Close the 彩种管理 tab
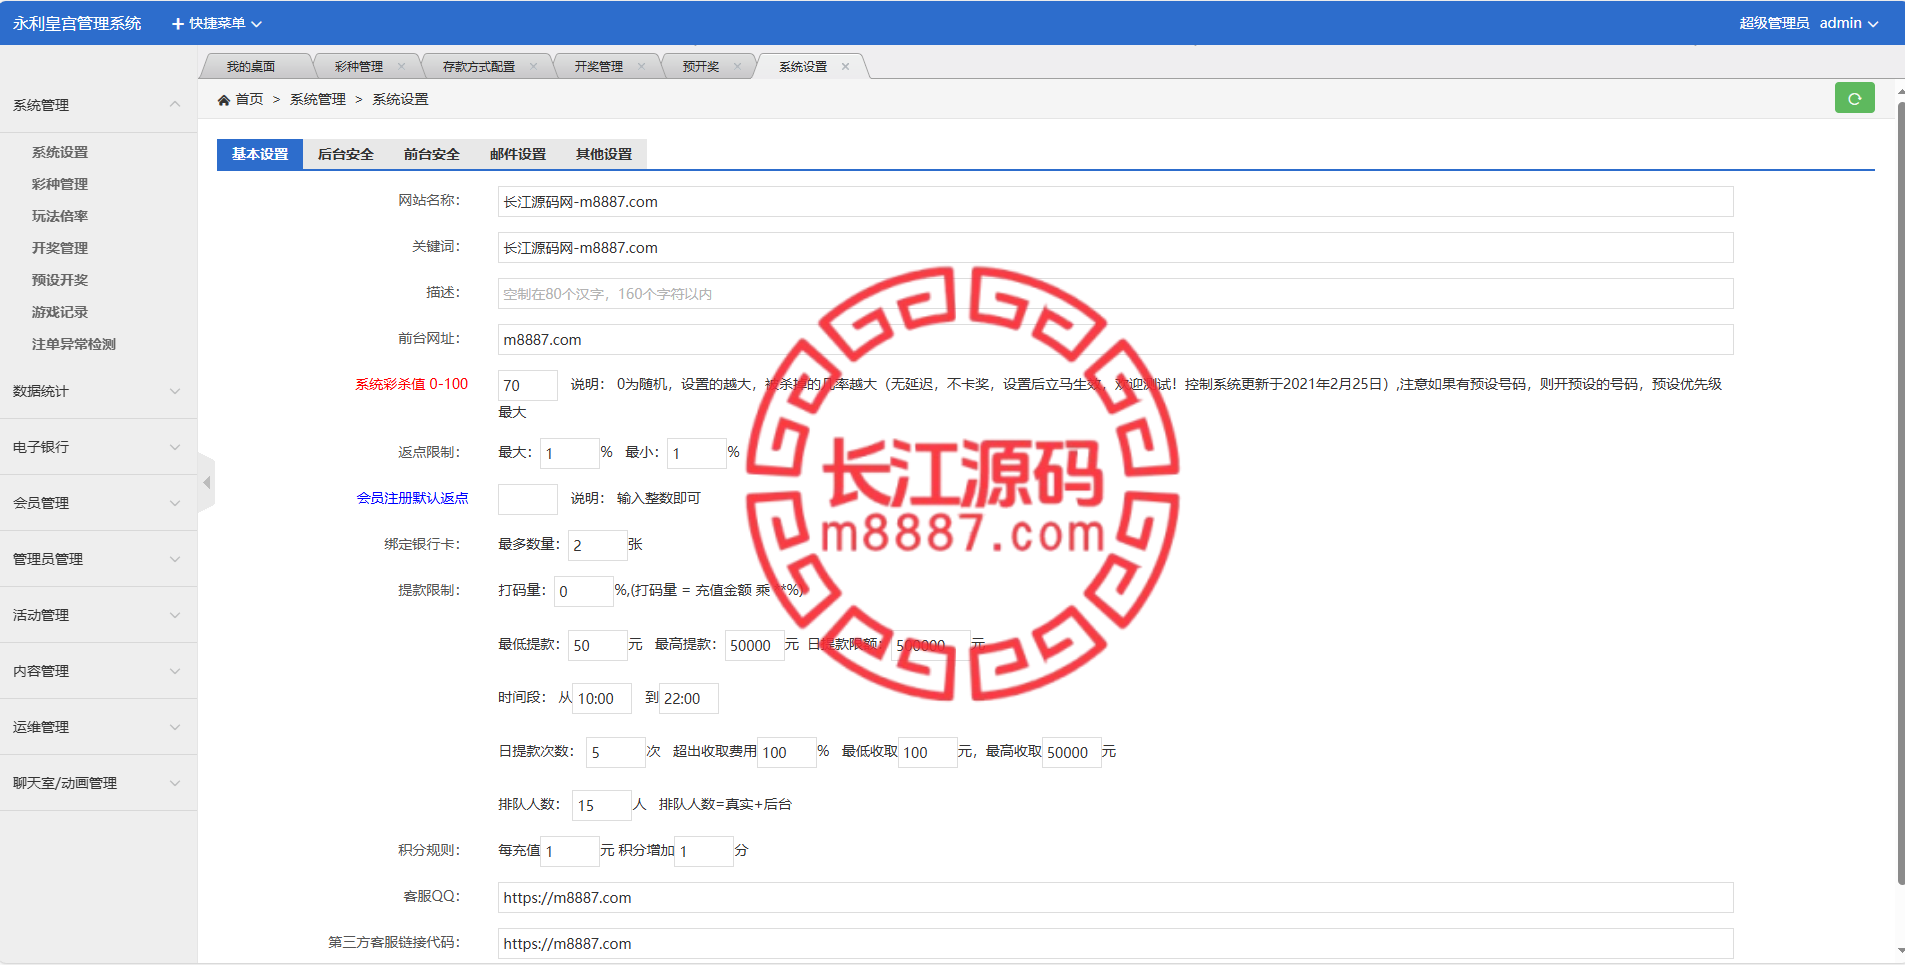The image size is (1905, 965). [402, 67]
